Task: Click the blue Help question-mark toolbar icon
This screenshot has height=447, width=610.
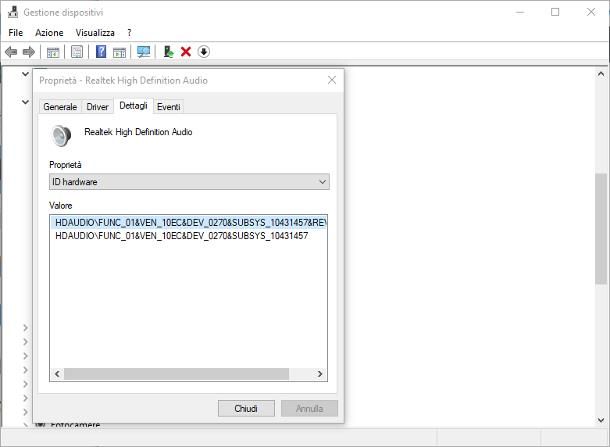Action: pos(101,52)
